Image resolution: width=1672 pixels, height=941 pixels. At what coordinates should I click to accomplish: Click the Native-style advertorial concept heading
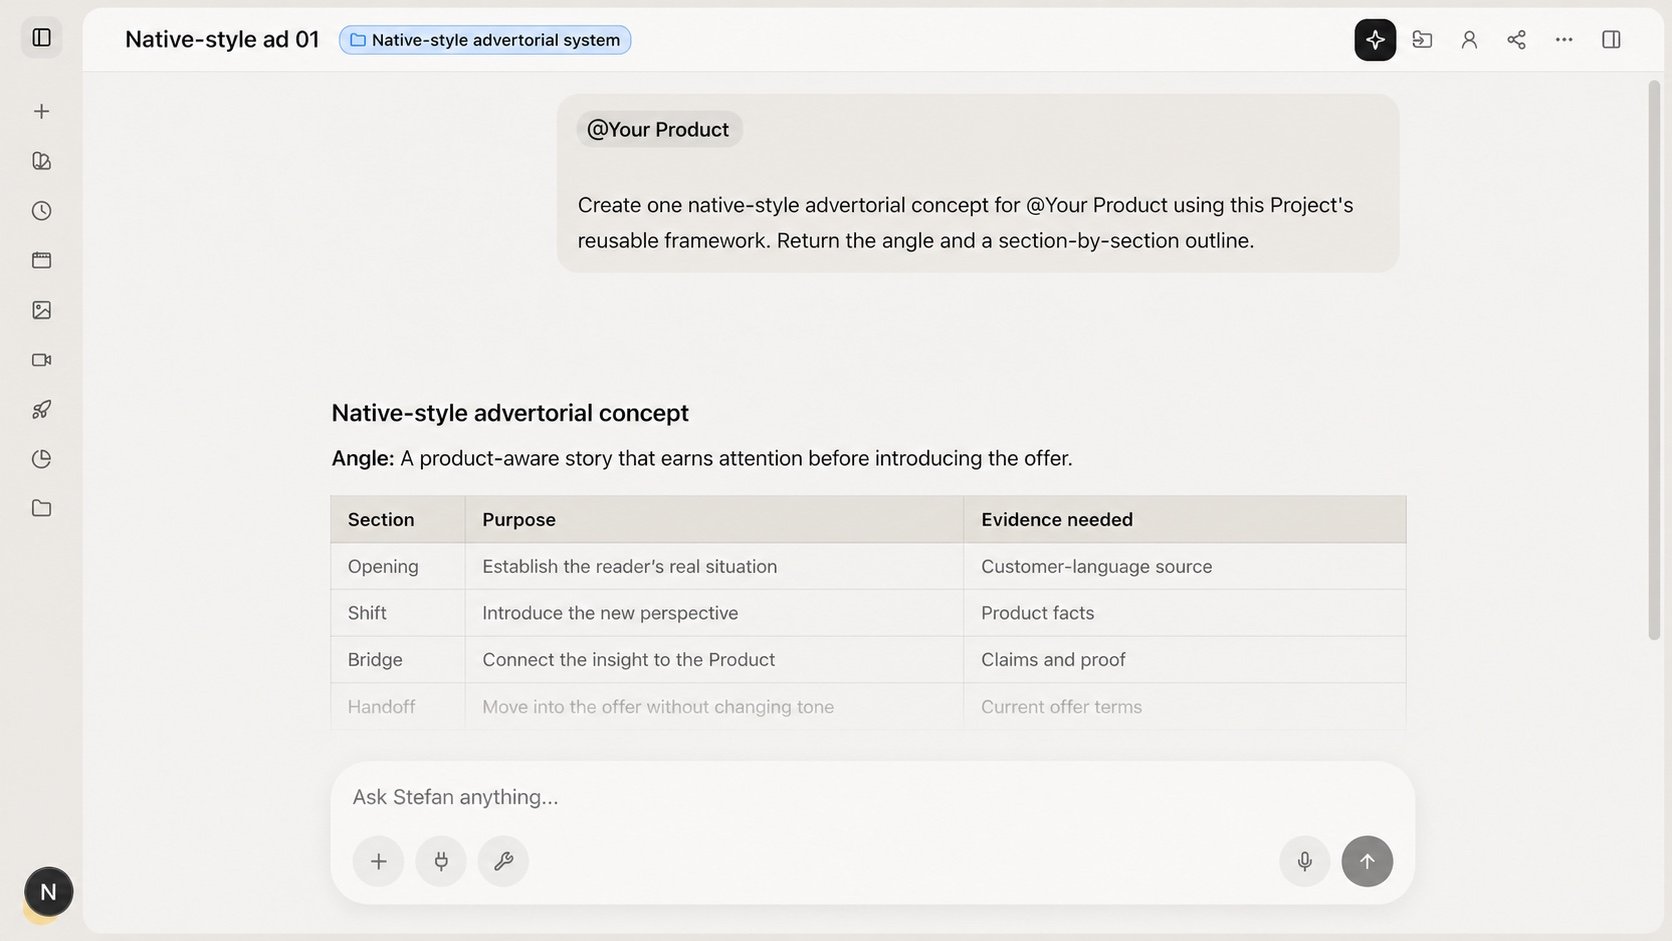pyautogui.click(x=510, y=413)
